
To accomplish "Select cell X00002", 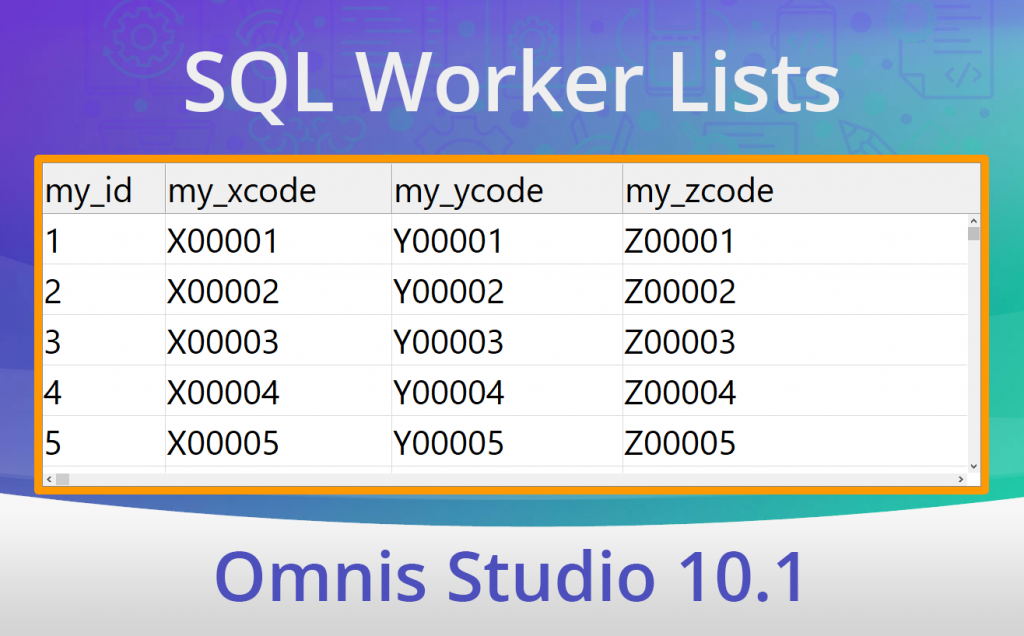I will tap(278, 290).
